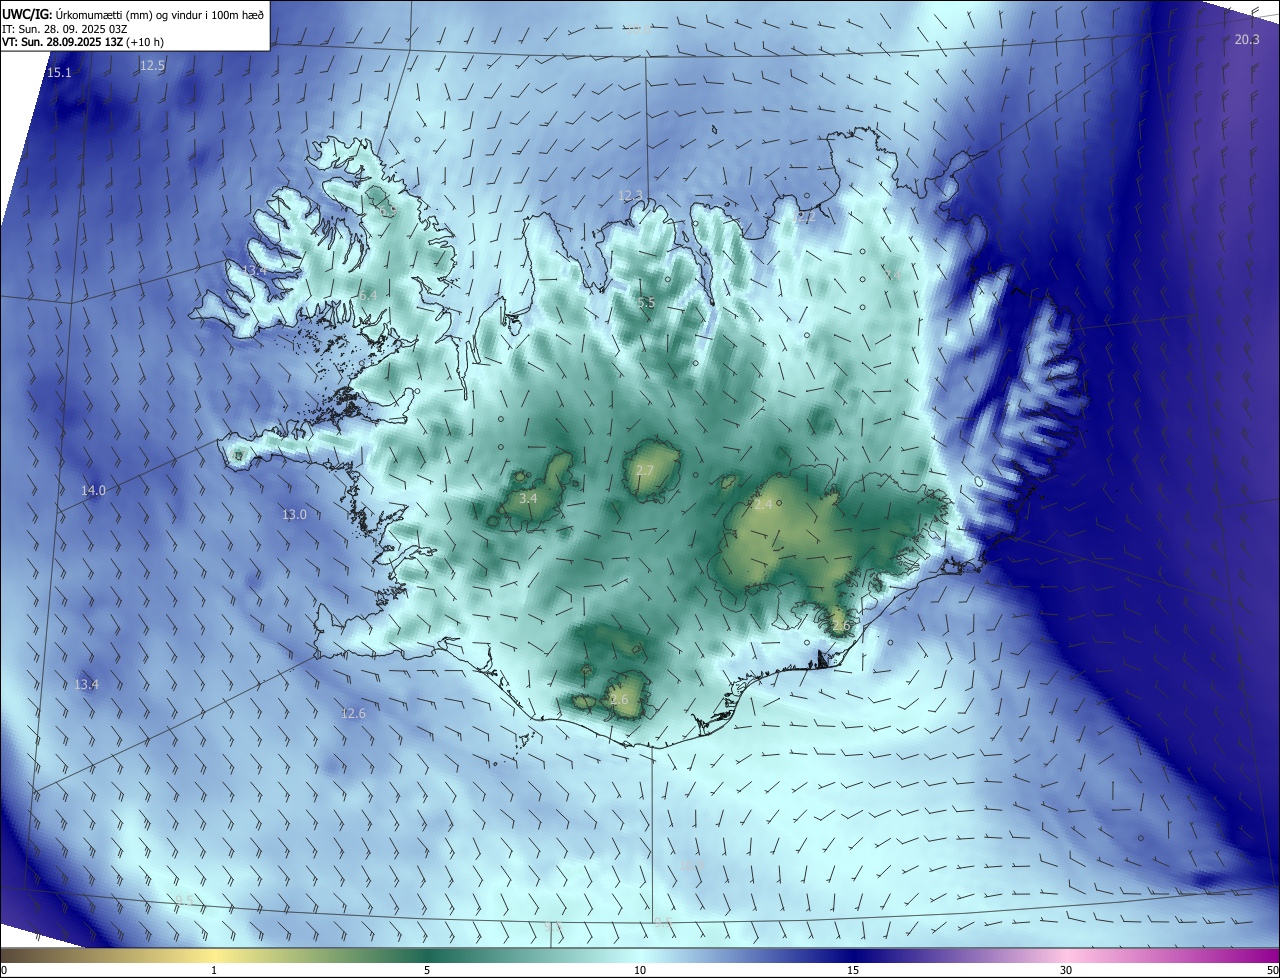
Task: Click the '14.0' value label
Action: click(x=93, y=491)
